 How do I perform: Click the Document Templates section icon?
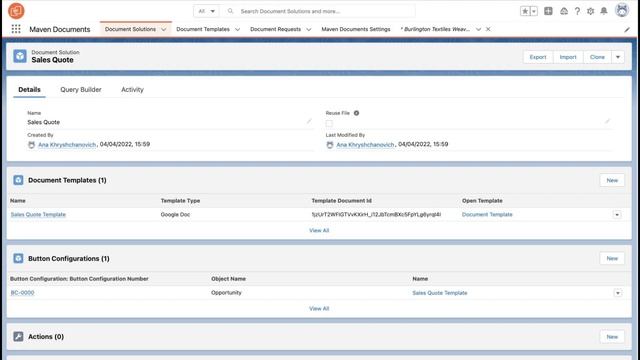pyautogui.click(x=18, y=180)
